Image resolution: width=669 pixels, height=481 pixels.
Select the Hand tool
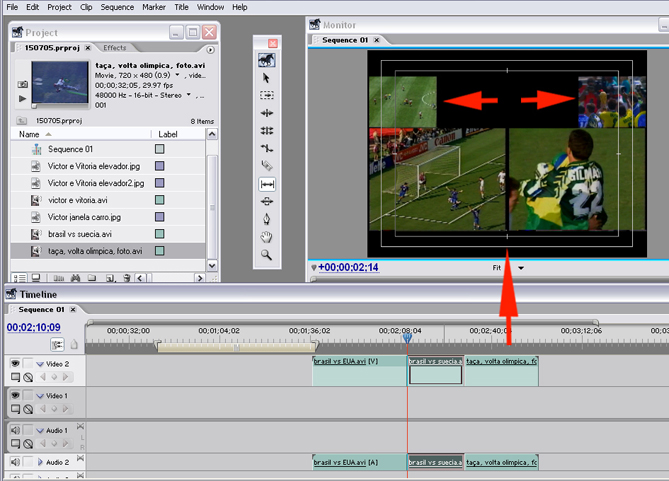click(x=267, y=237)
